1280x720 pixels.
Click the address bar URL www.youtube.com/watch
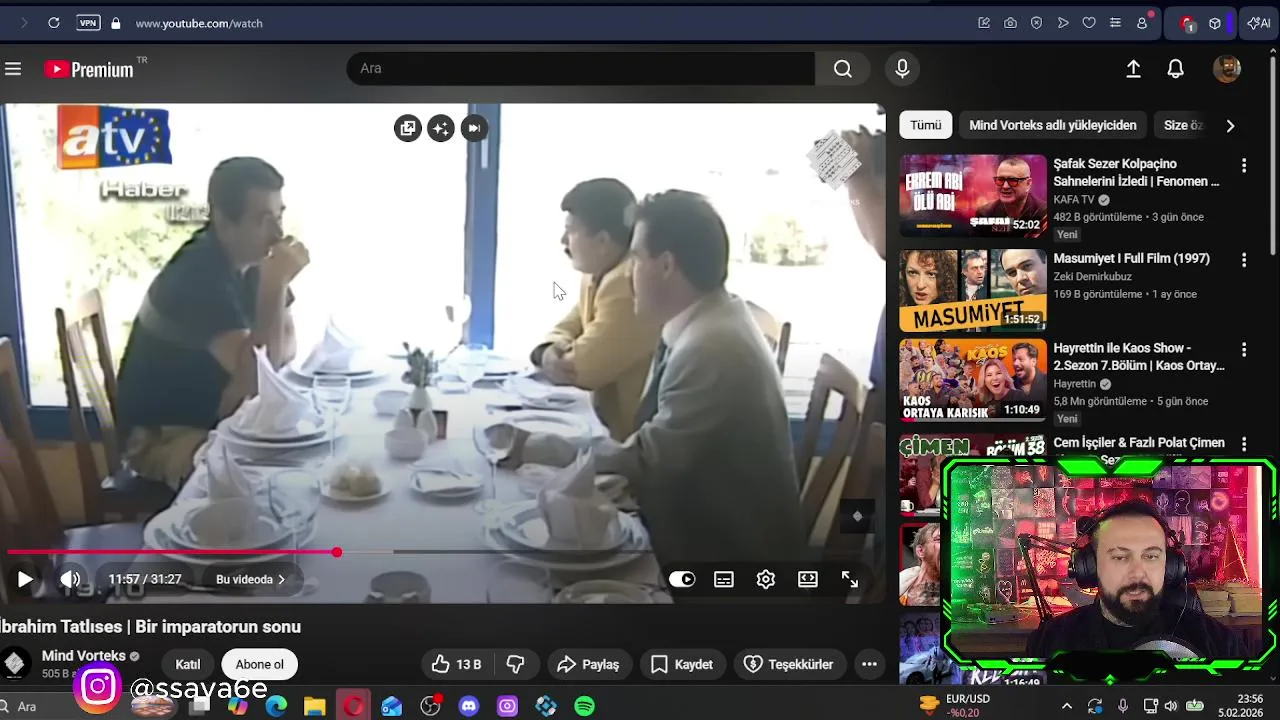[x=199, y=23]
